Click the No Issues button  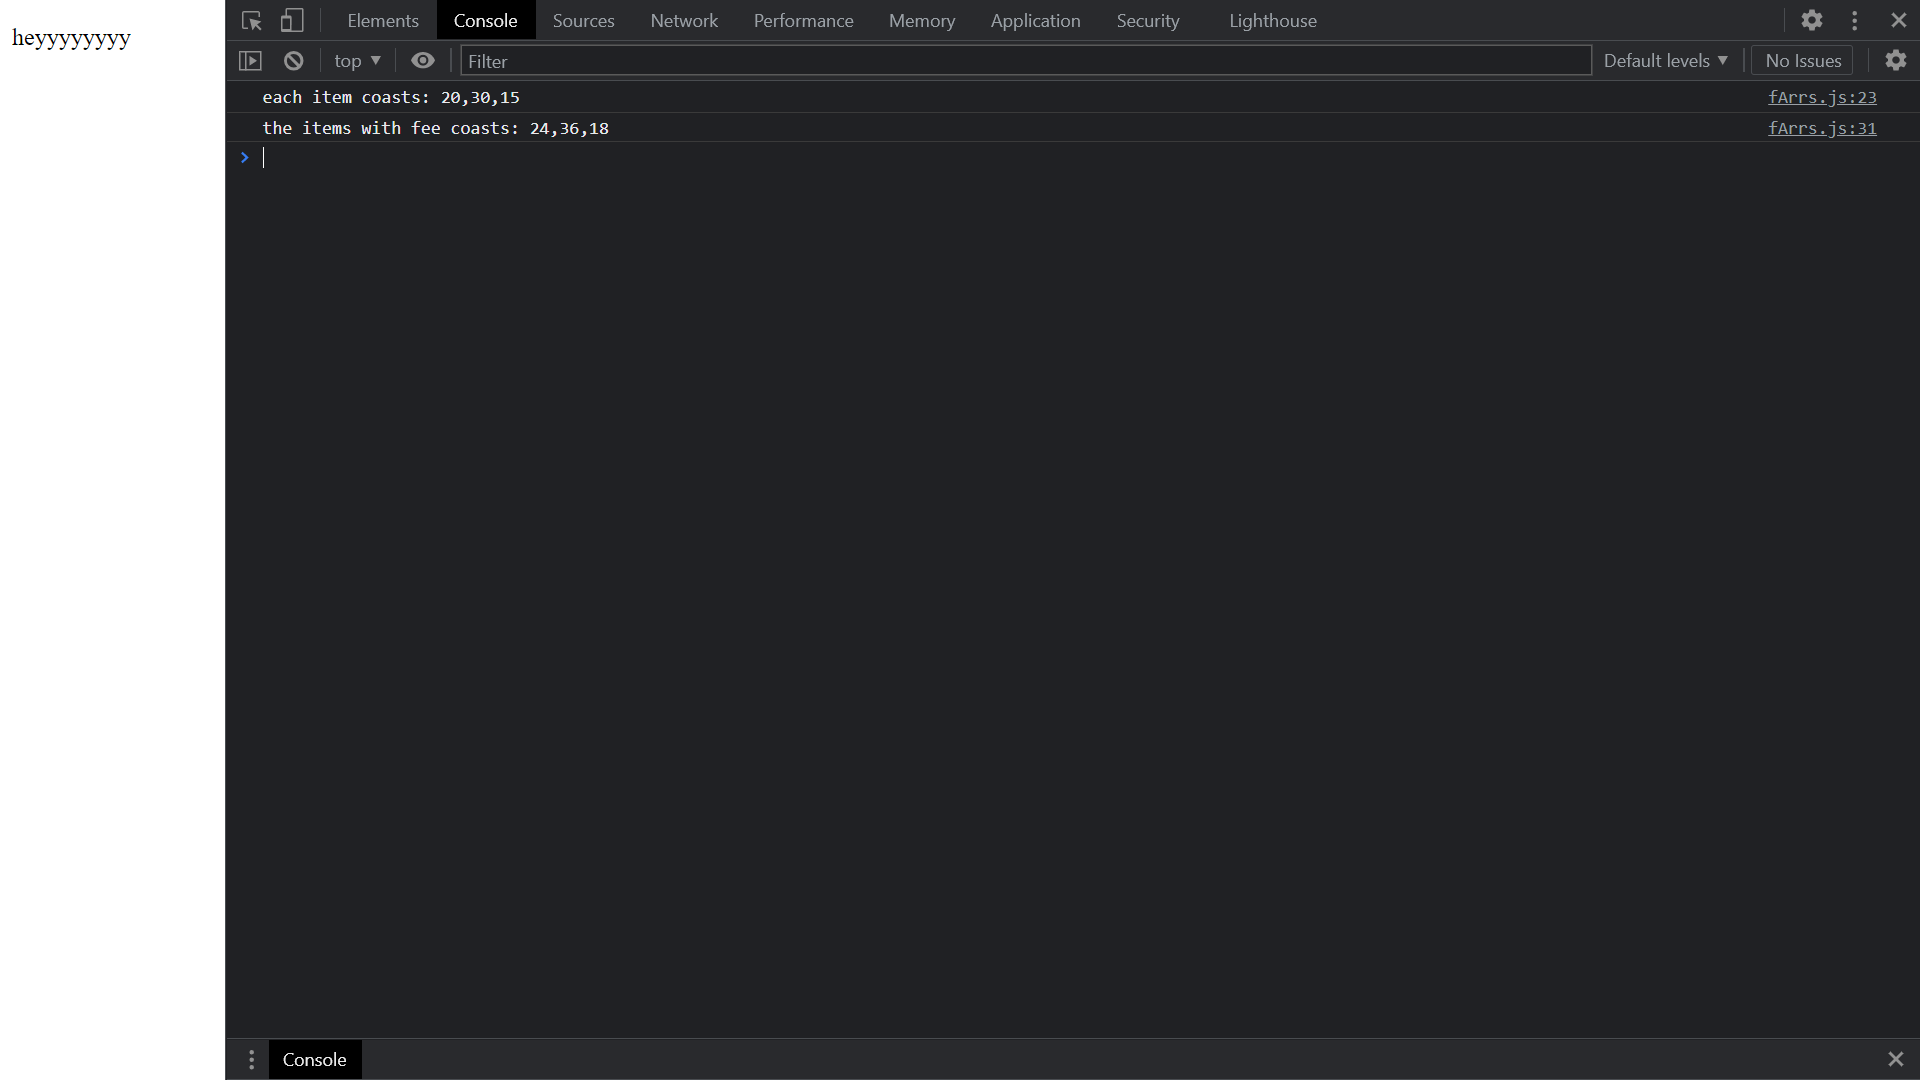click(x=1802, y=61)
